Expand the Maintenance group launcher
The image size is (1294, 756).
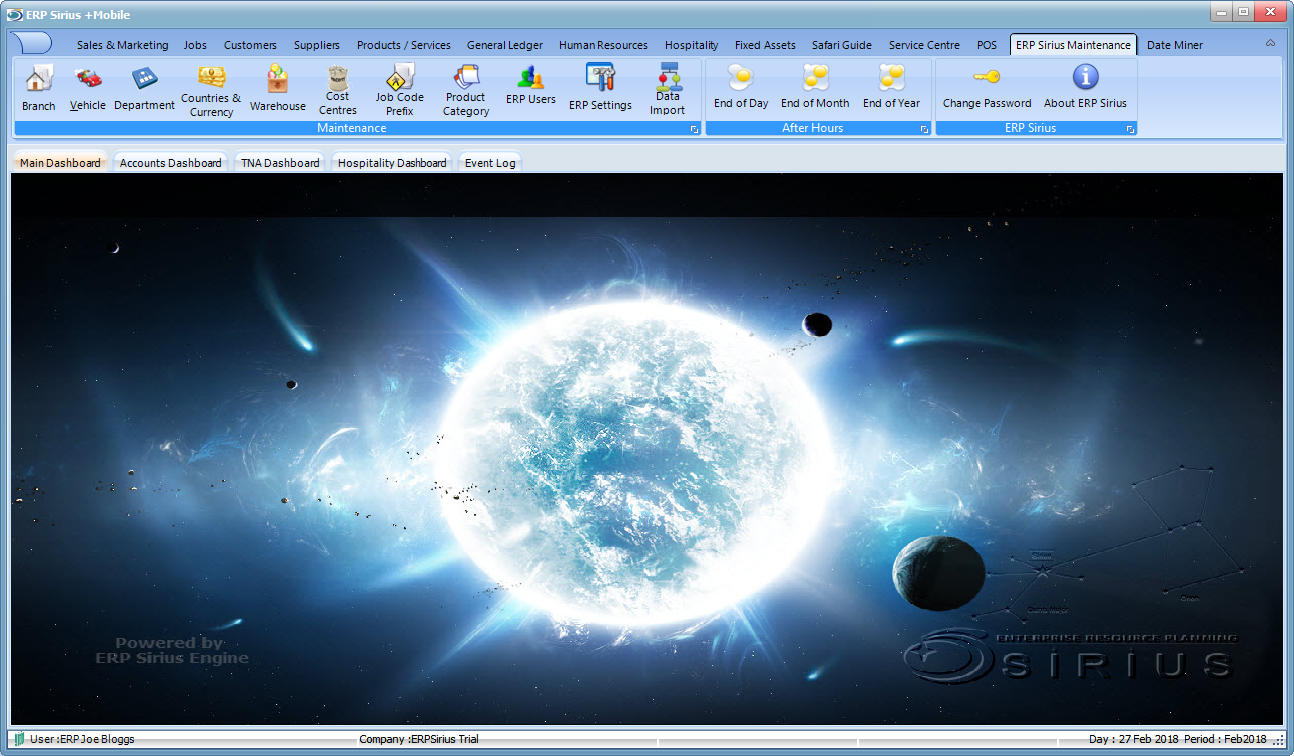tap(694, 129)
